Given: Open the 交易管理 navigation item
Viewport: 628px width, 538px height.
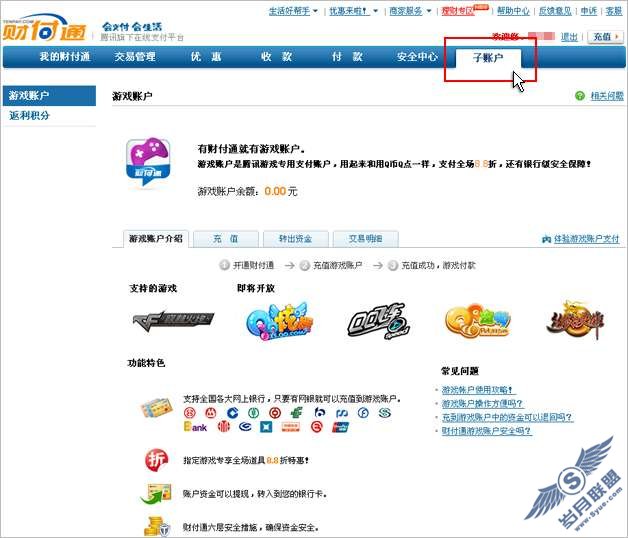Looking at the screenshot, I should tap(135, 57).
